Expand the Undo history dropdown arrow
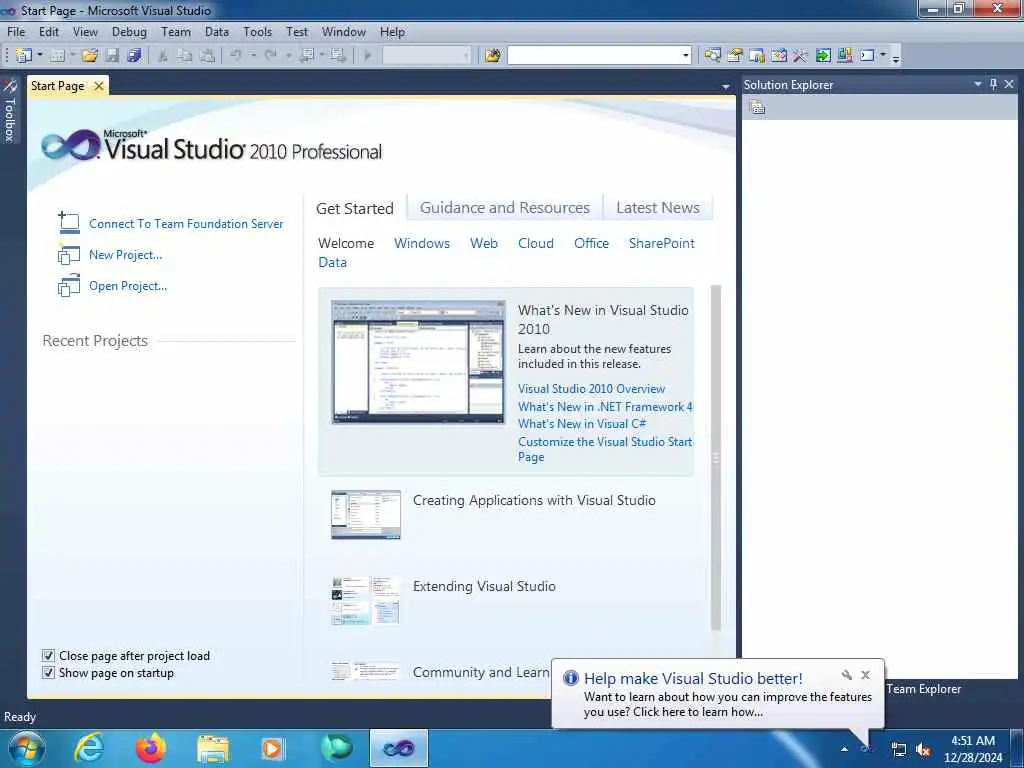Image resolution: width=1024 pixels, height=768 pixels. pos(253,56)
